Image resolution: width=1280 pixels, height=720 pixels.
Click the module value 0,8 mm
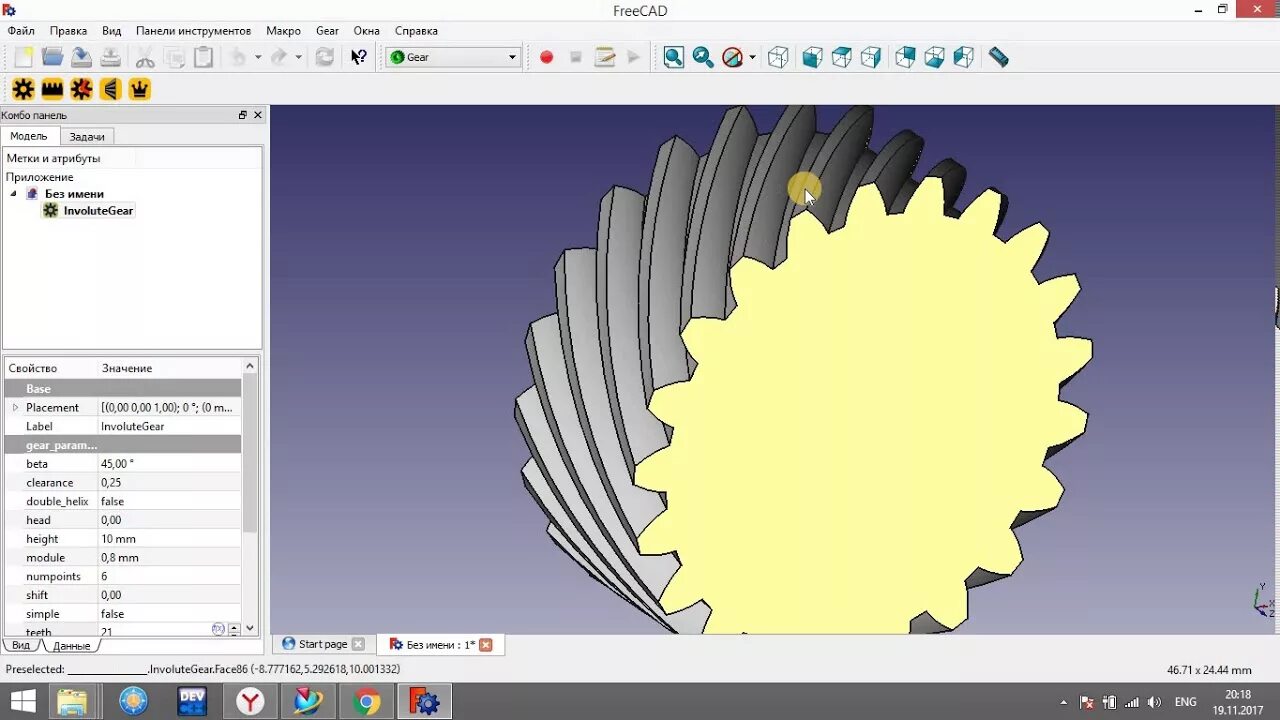click(170, 558)
